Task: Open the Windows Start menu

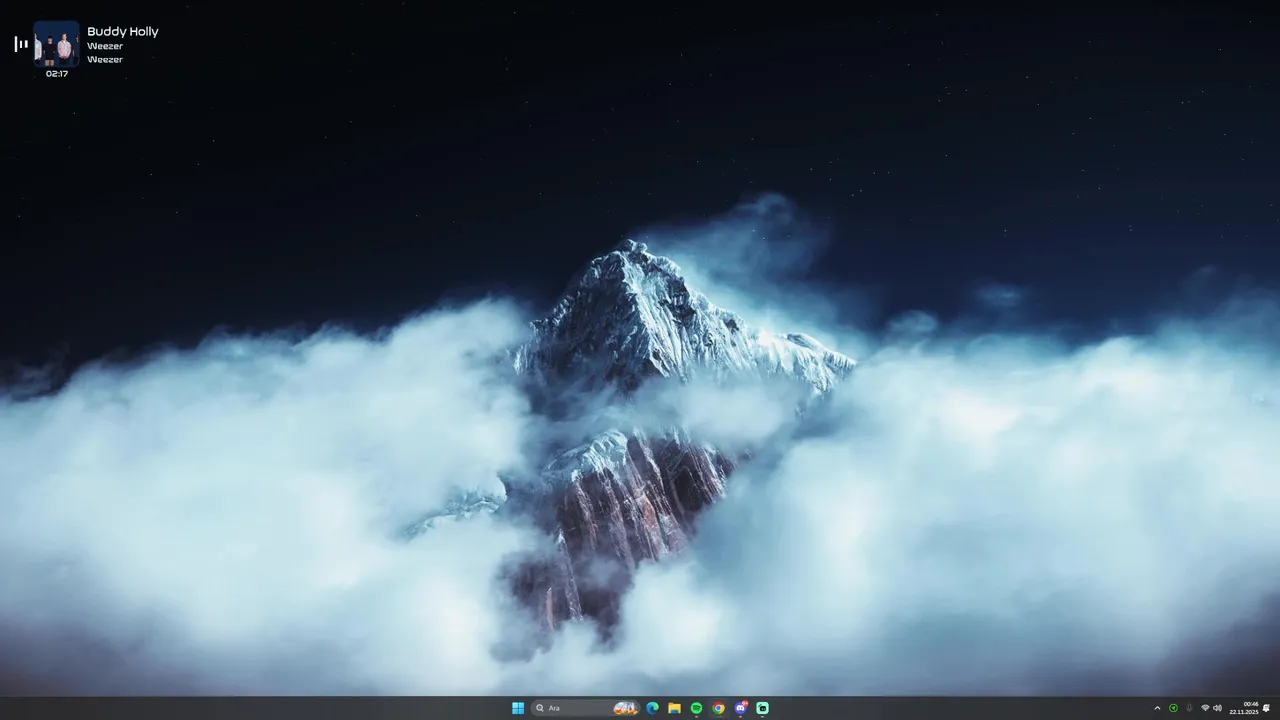Action: (518, 708)
